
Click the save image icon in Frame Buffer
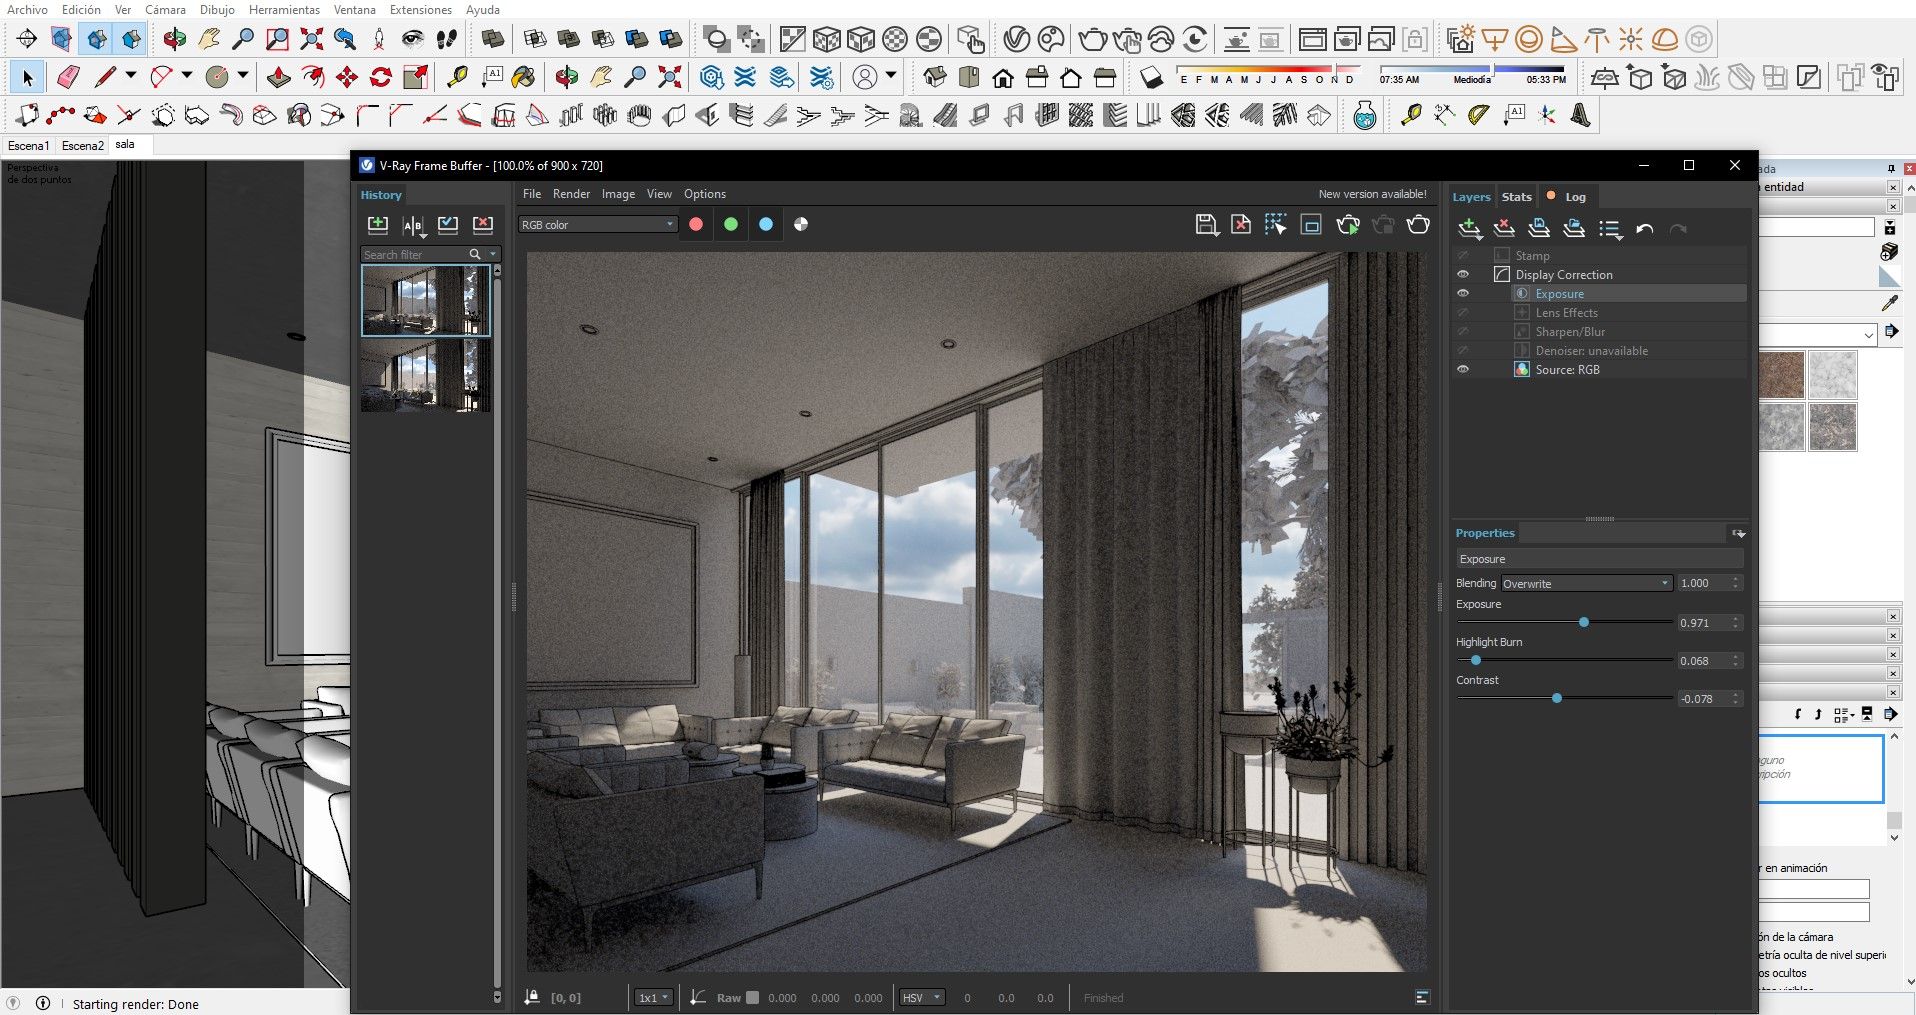[x=1207, y=225]
